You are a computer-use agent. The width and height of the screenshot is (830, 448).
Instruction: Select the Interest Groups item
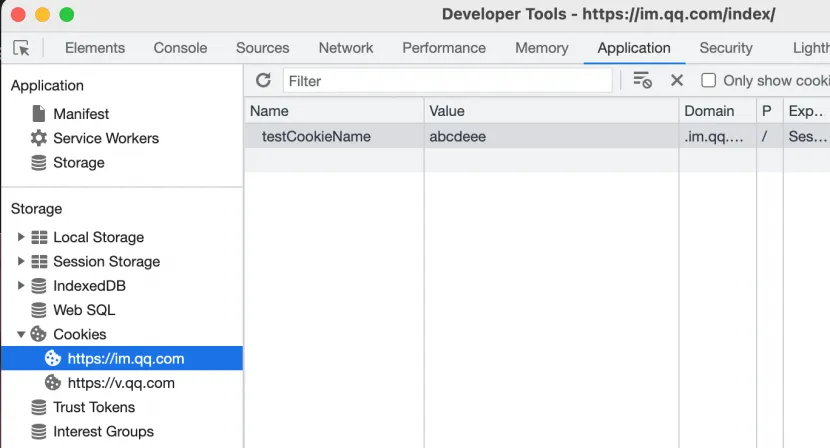[x=103, y=431]
